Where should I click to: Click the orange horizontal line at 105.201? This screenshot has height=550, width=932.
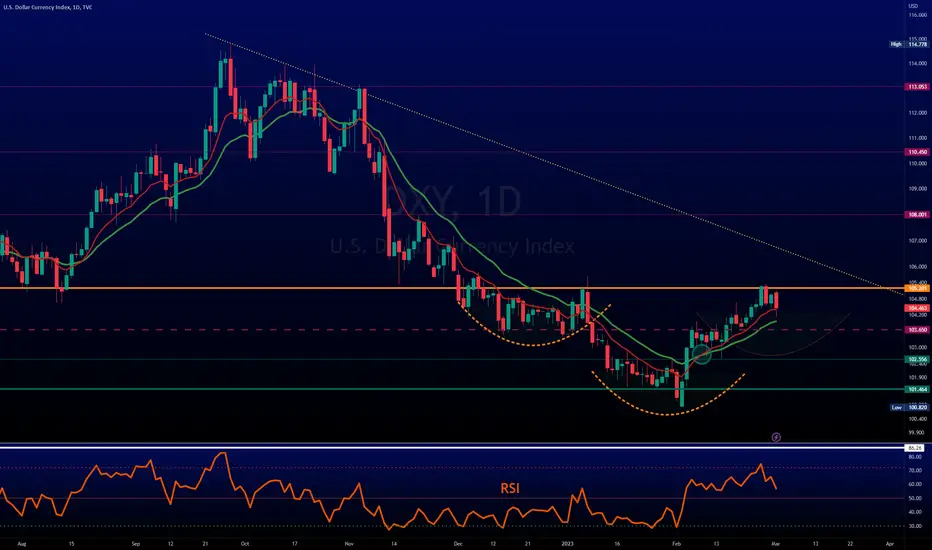coord(452,288)
